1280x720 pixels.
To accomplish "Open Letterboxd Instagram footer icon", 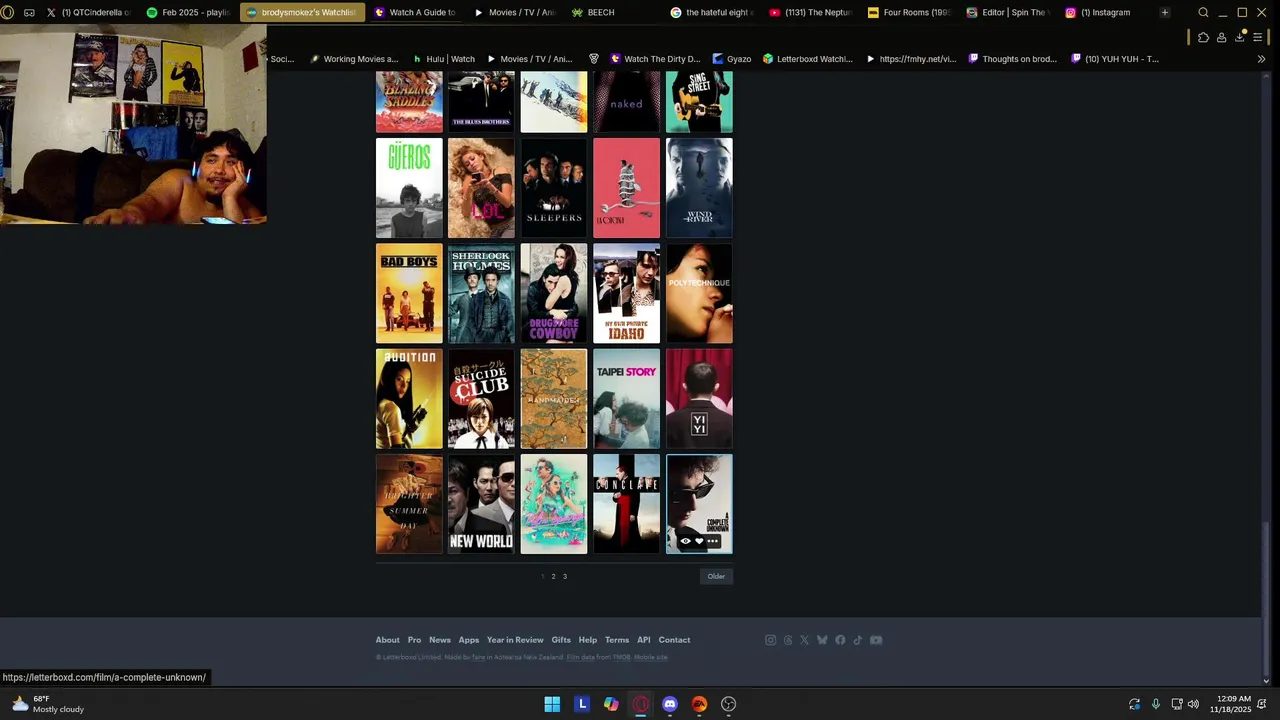I will (770, 640).
